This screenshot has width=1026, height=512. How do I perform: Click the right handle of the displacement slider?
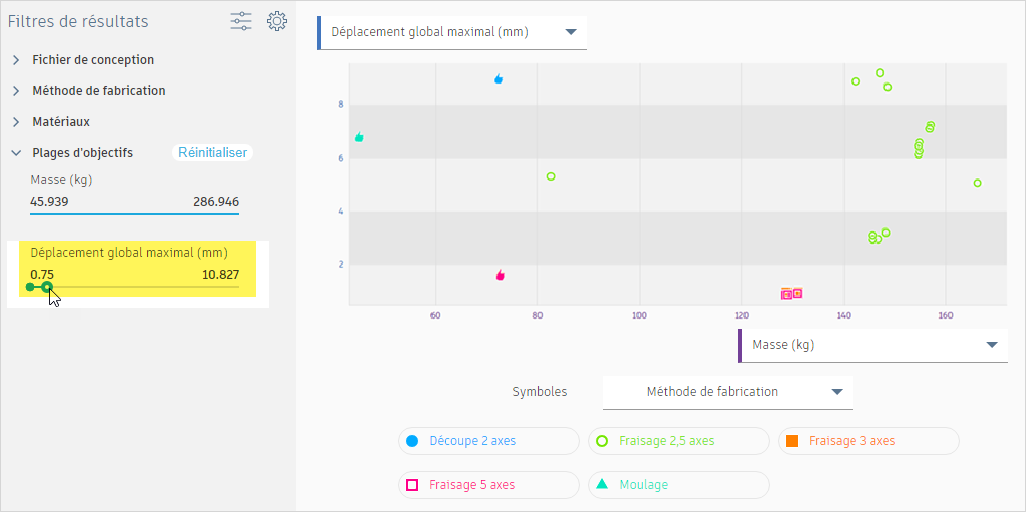(x=46, y=287)
